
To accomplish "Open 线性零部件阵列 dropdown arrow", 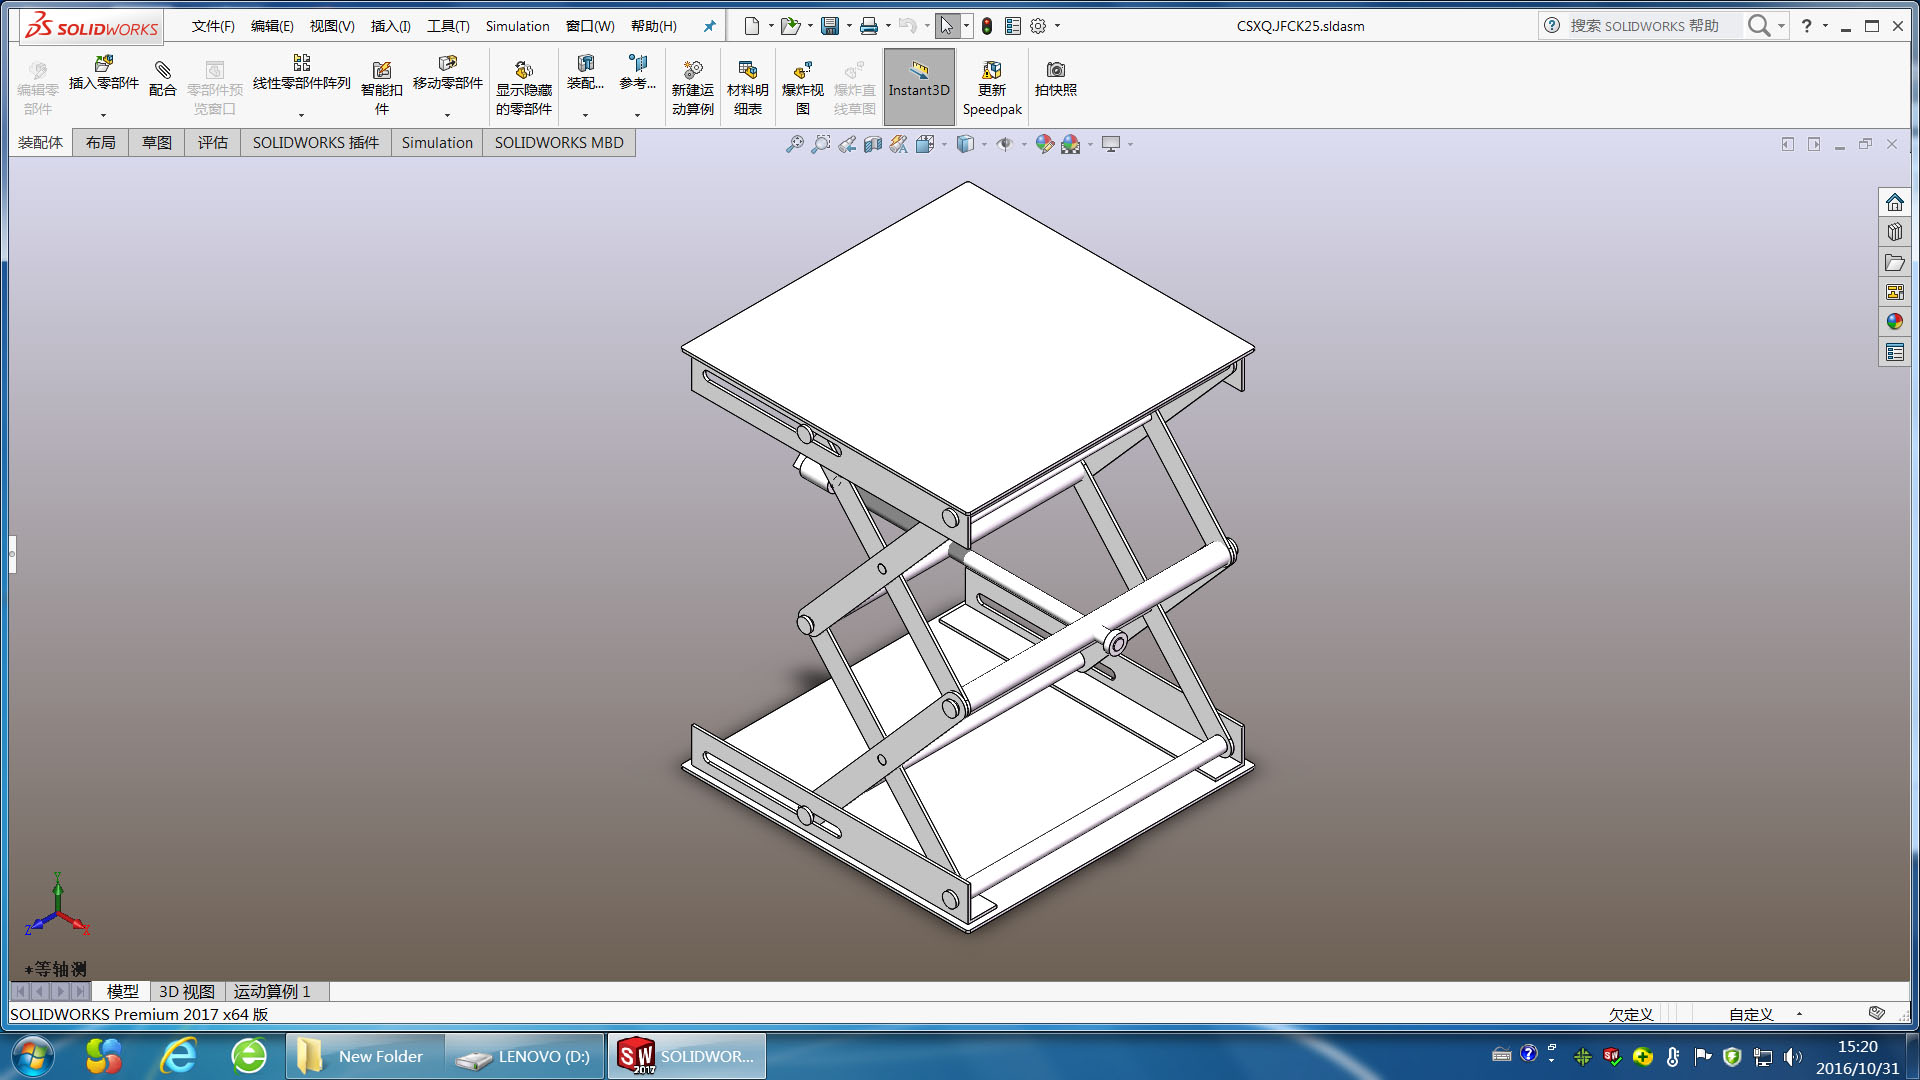I will point(301,115).
